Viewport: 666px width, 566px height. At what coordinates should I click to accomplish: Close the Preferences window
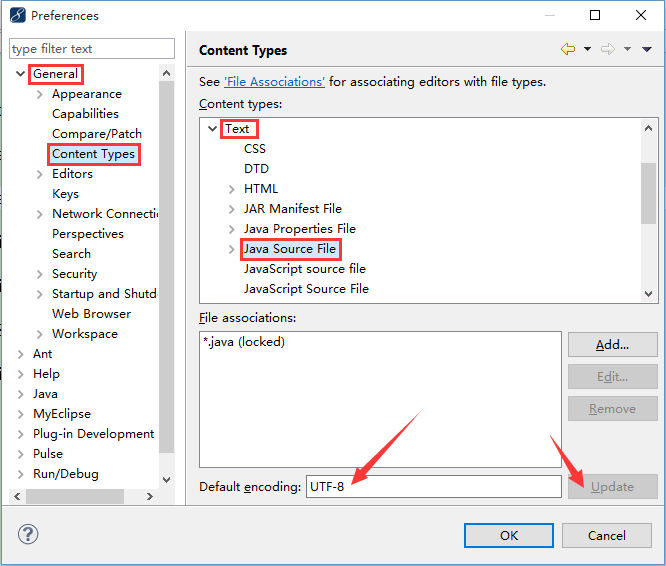pyautogui.click(x=641, y=15)
